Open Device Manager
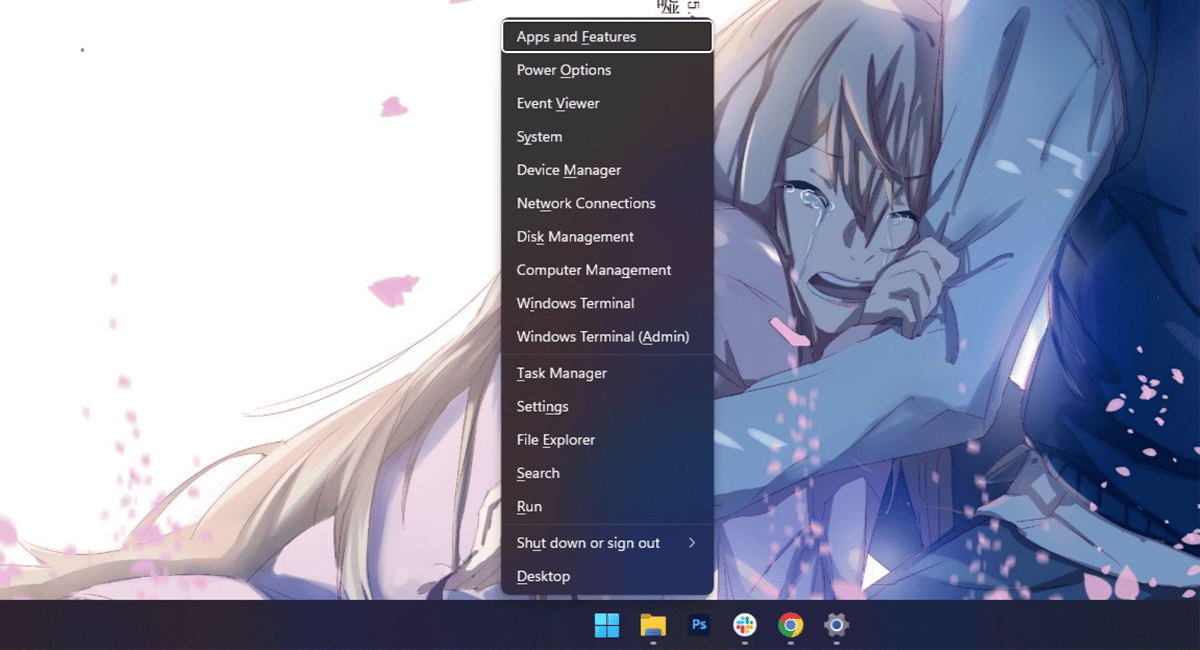 [x=568, y=170]
